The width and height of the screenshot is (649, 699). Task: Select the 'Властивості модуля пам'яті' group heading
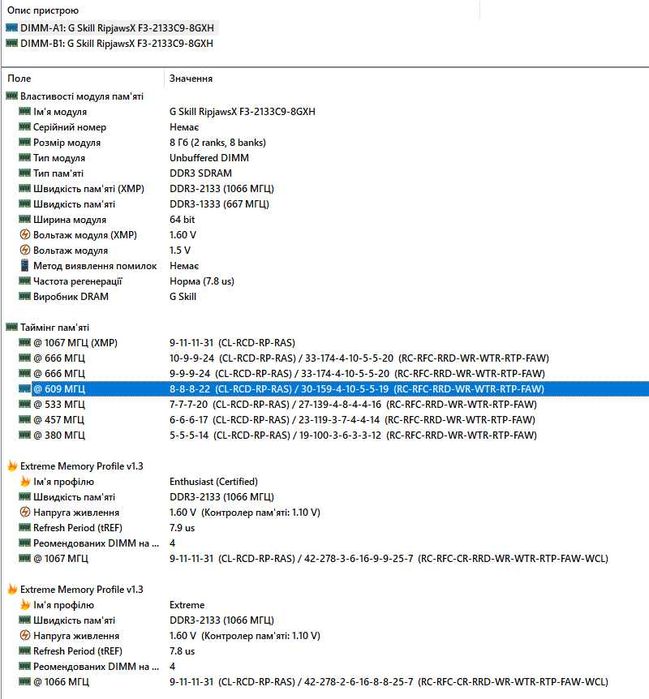coord(82,96)
